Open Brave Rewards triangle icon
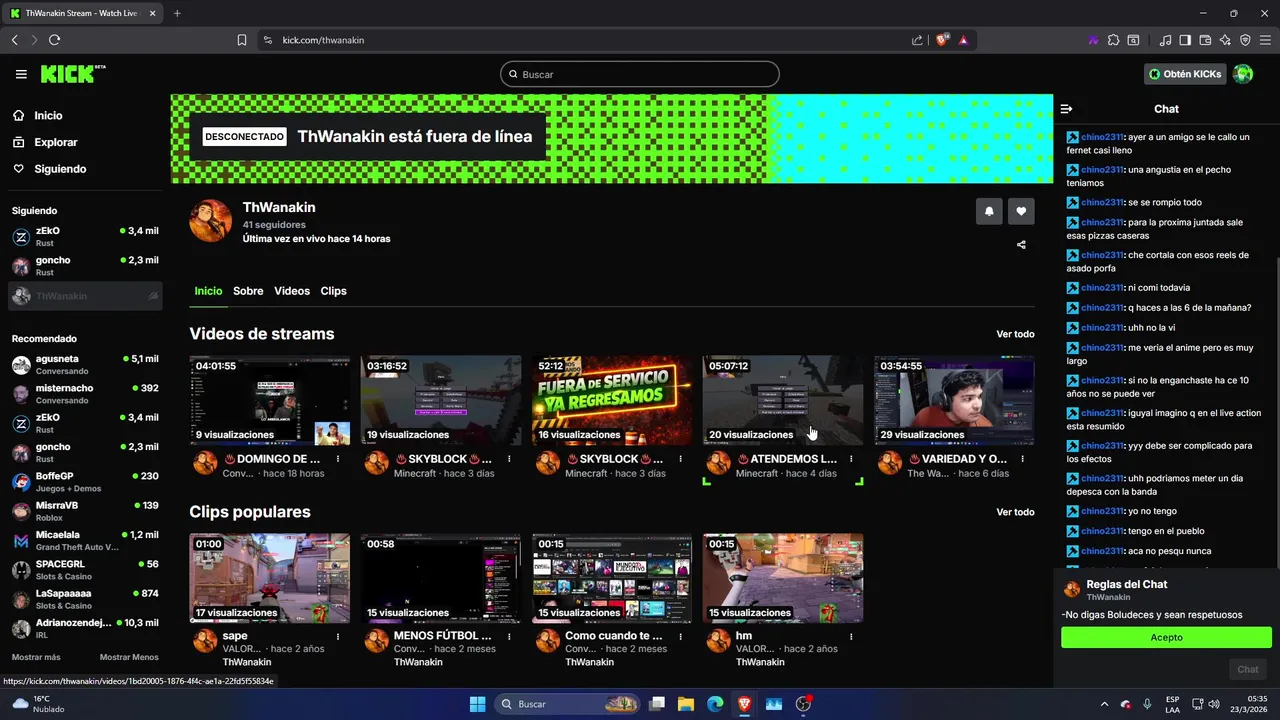Screen dimensions: 1280x720 tap(963, 40)
